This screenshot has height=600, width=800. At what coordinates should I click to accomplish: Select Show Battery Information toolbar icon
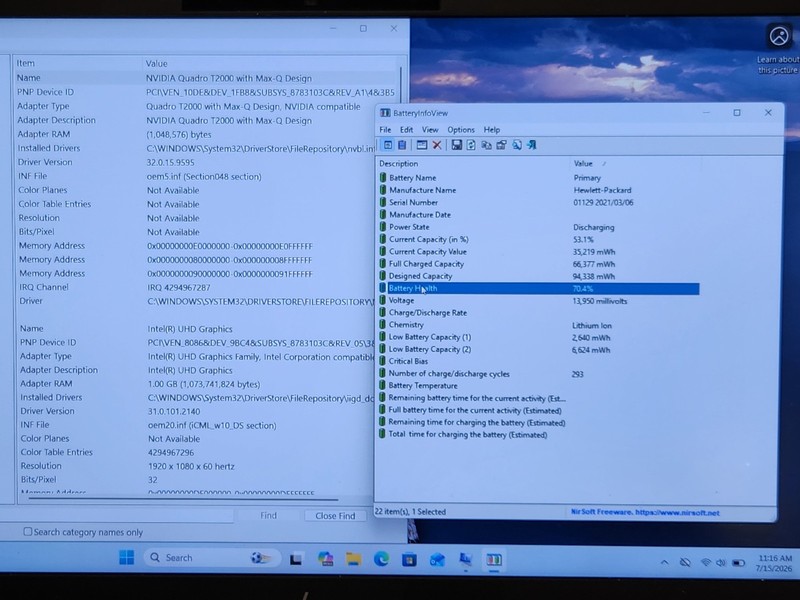(388, 145)
